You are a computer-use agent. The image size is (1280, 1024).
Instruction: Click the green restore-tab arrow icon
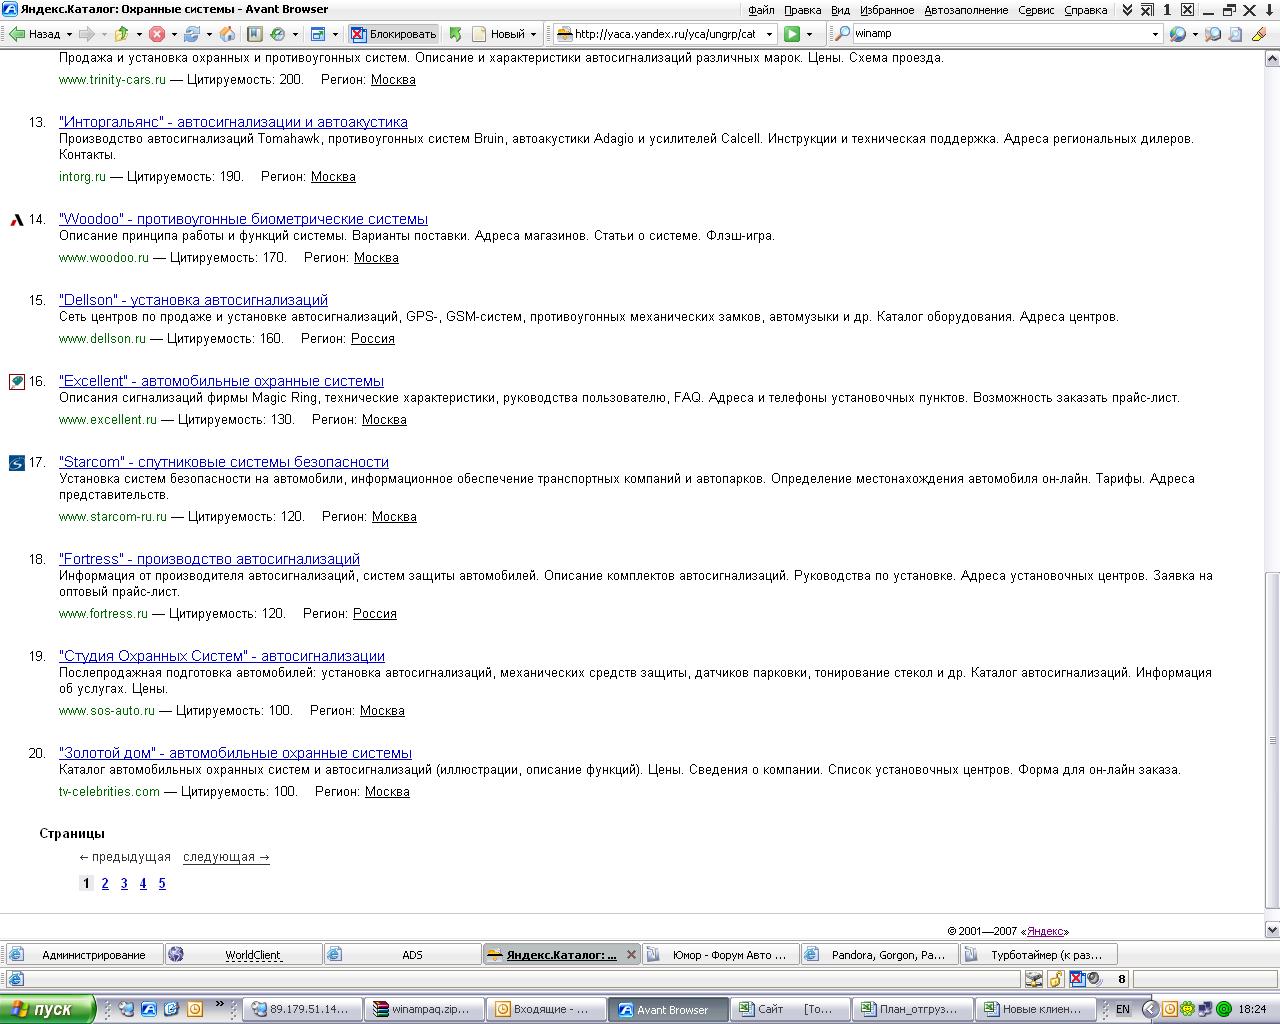(x=456, y=33)
